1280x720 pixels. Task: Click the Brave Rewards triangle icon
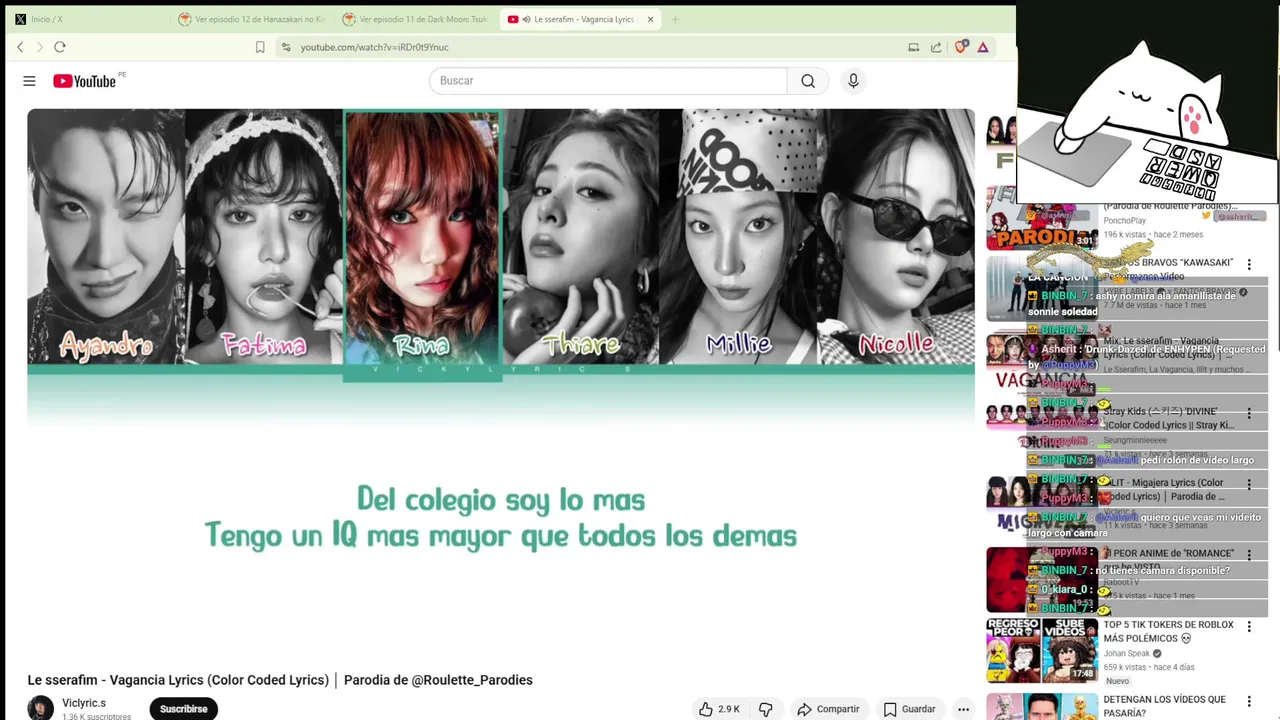(x=983, y=47)
